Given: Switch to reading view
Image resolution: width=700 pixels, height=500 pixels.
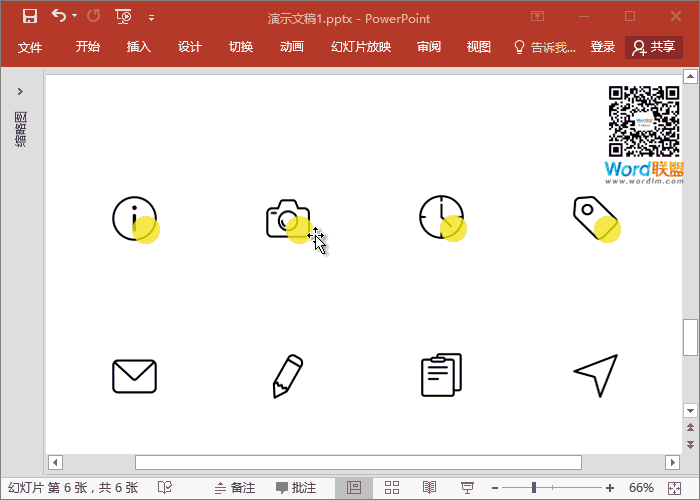Looking at the screenshot, I should pyautogui.click(x=429, y=488).
